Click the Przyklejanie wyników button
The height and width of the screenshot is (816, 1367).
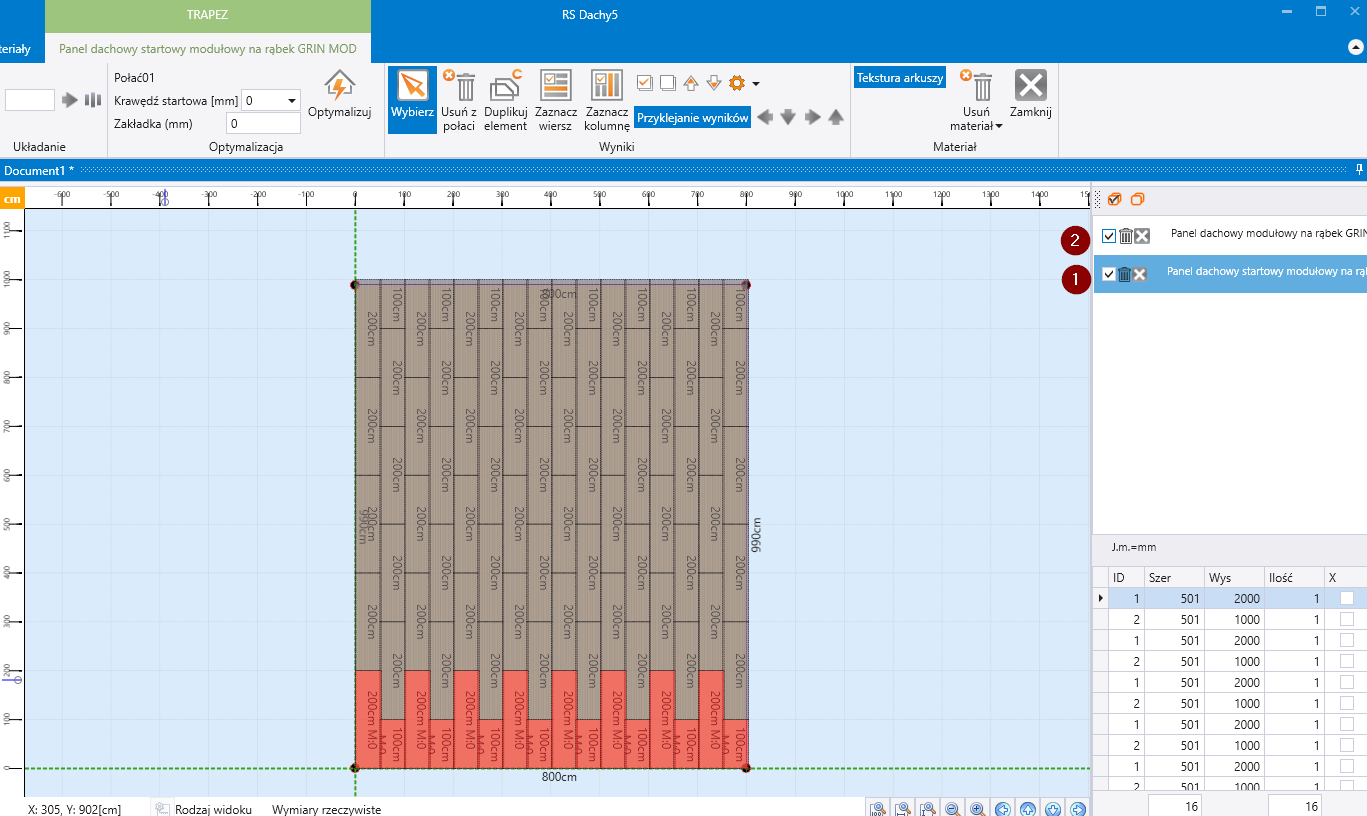[x=692, y=118]
